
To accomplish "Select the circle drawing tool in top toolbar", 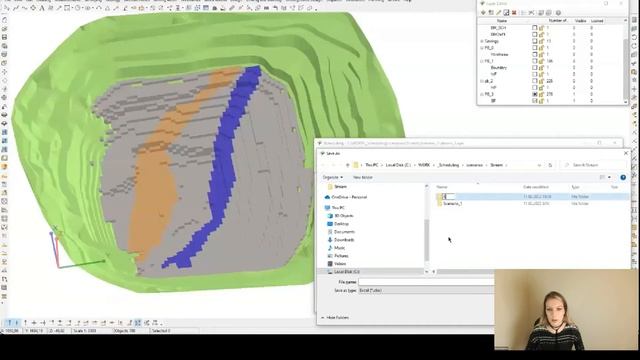I will point(77,8).
